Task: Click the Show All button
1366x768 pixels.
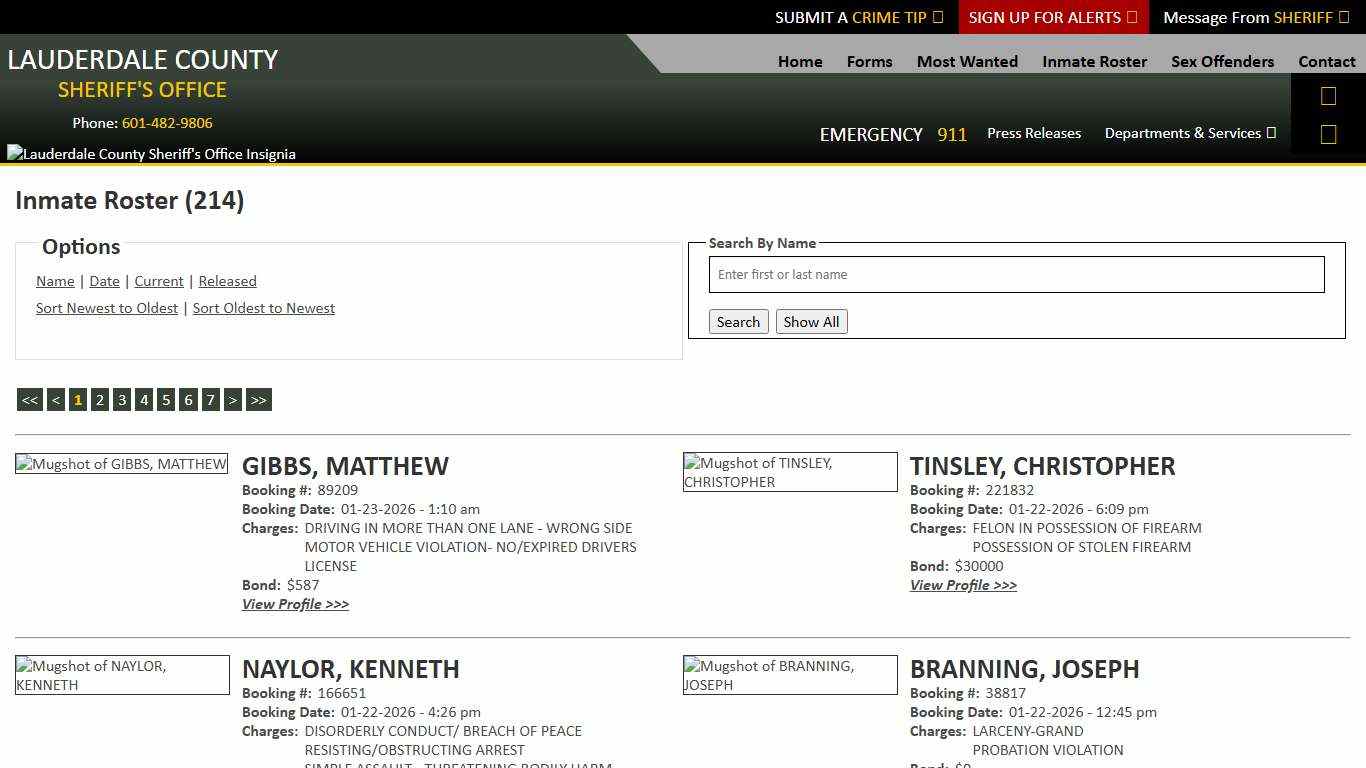Action: click(x=811, y=321)
